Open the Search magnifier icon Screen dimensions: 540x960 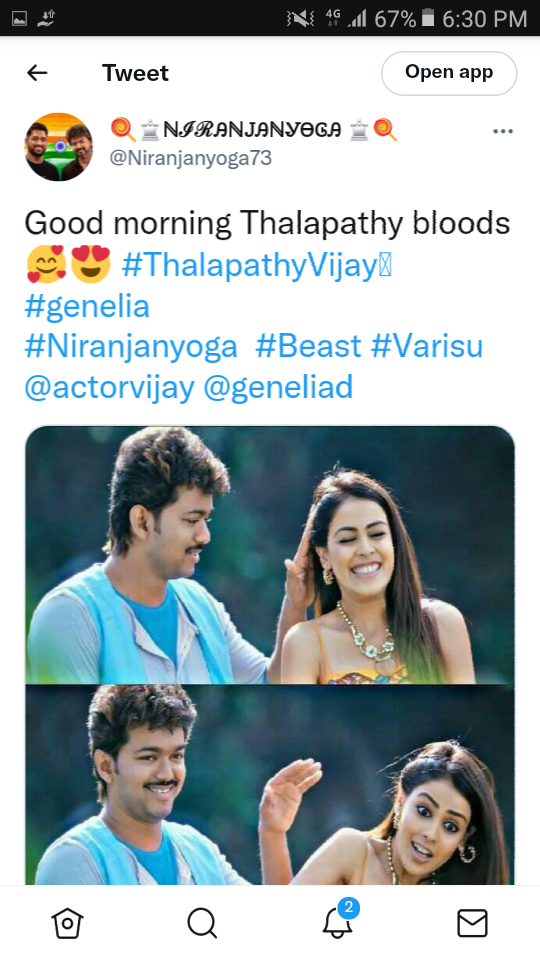tap(202, 923)
